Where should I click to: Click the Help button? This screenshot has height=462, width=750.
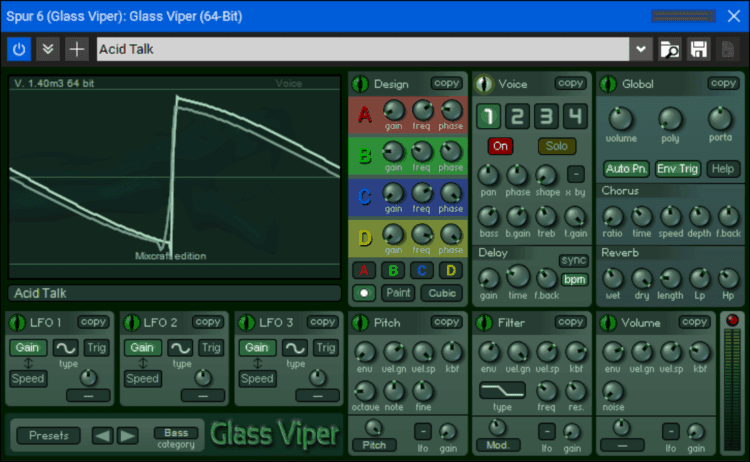(x=723, y=169)
